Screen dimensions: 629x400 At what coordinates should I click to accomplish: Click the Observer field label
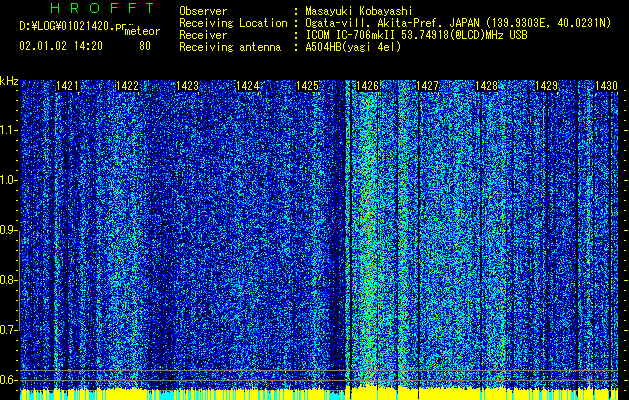(x=203, y=11)
